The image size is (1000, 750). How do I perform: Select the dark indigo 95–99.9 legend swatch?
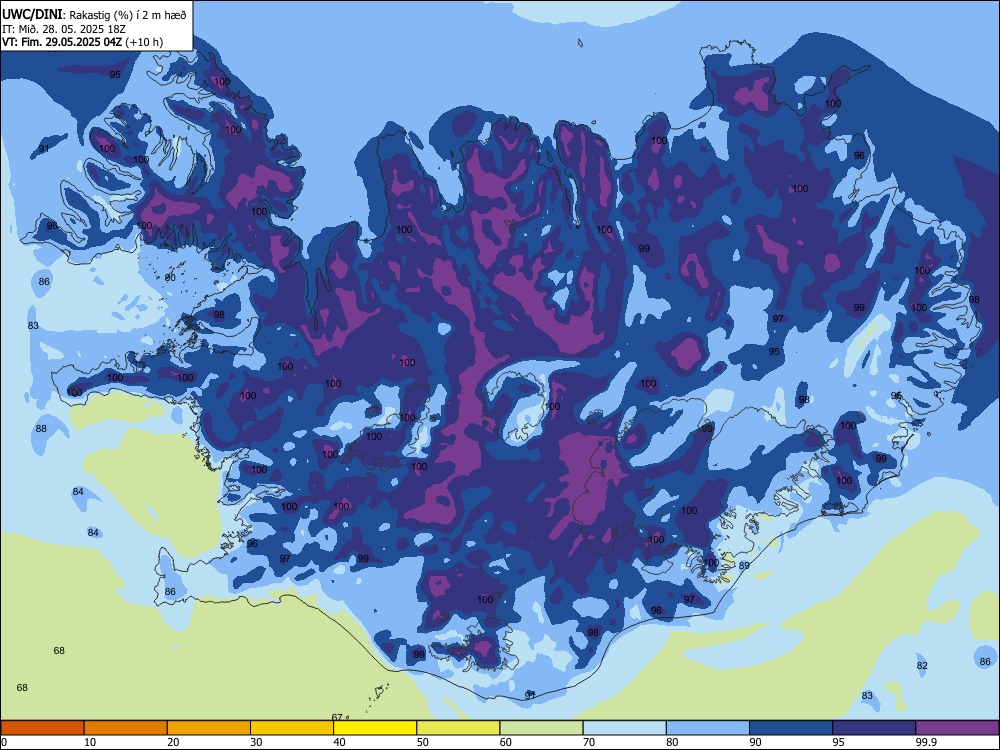[x=874, y=728]
